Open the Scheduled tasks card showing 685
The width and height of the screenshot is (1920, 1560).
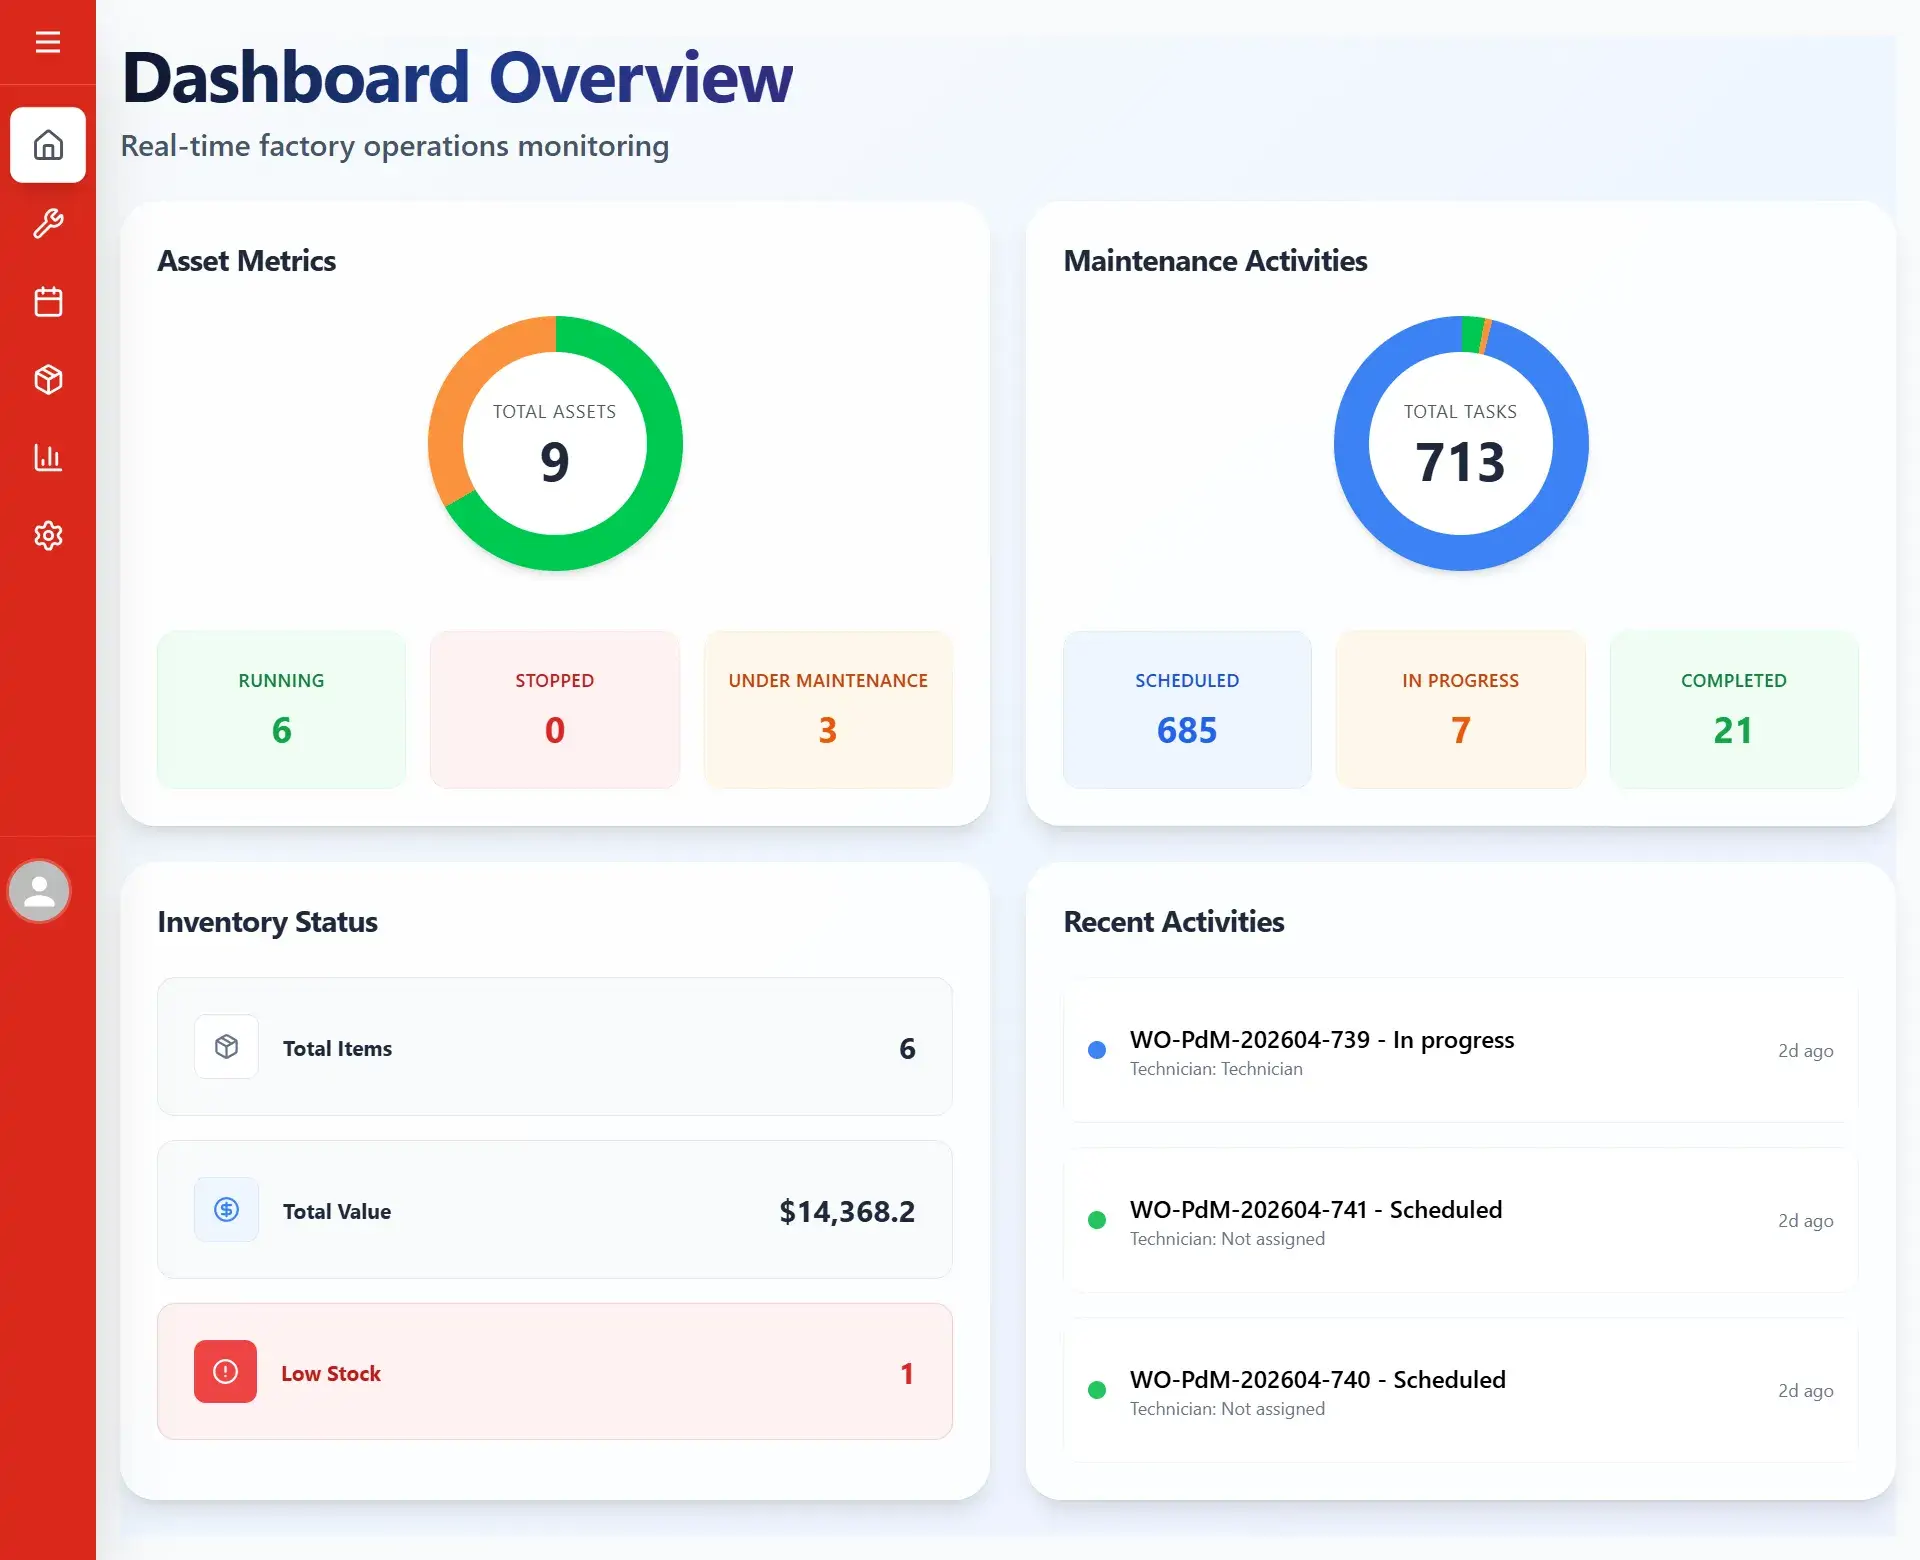coord(1187,709)
